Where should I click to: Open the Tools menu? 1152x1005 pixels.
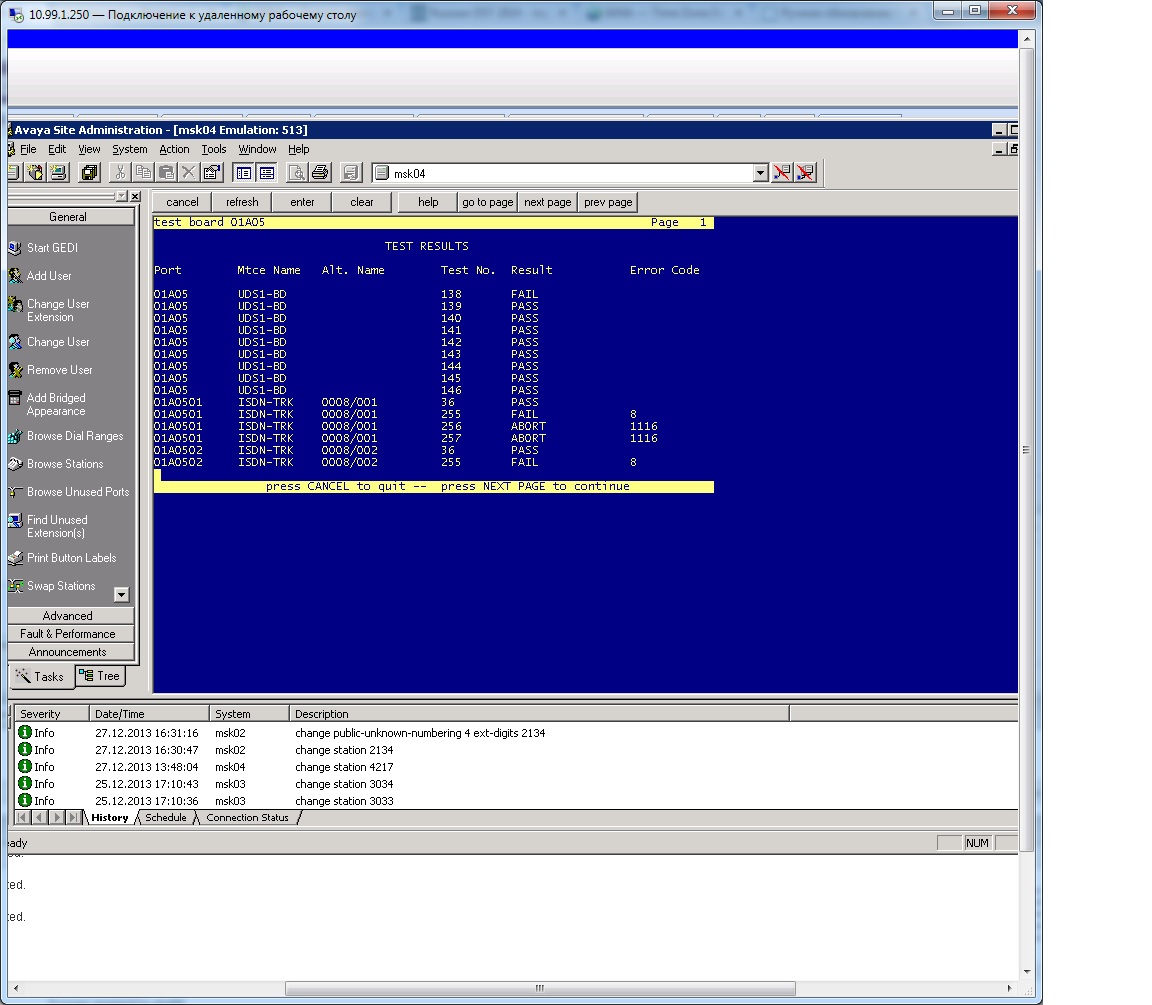214,149
